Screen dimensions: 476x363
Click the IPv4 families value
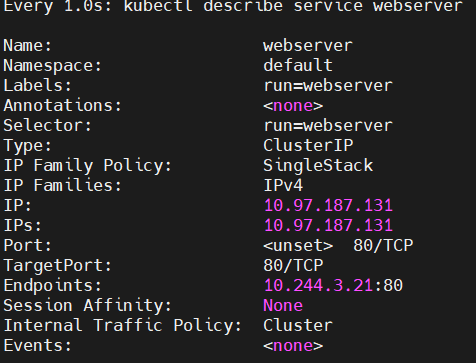point(283,185)
